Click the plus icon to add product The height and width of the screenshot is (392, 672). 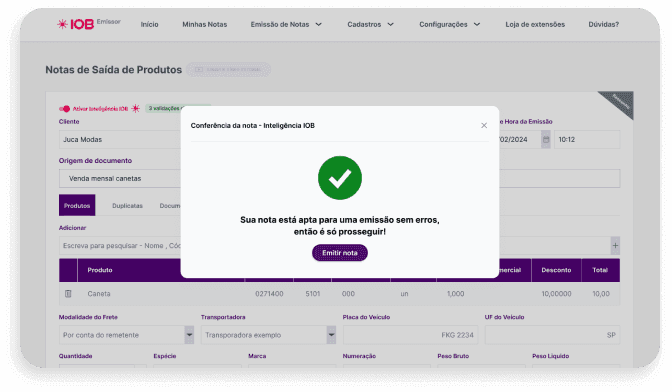615,245
